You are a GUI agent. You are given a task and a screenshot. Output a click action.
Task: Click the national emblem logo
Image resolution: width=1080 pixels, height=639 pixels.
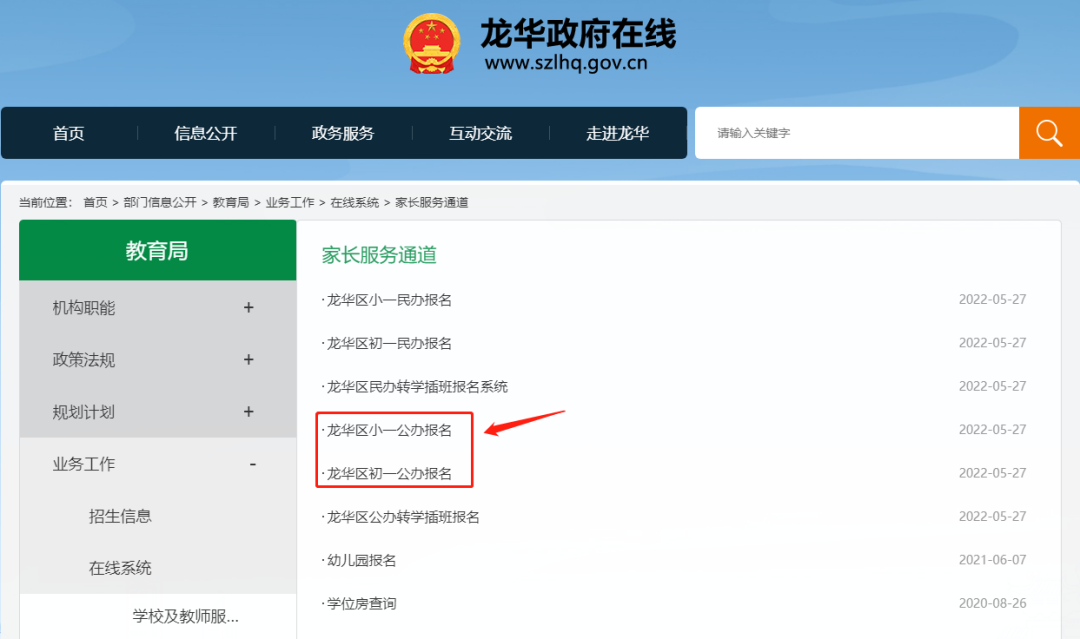click(x=431, y=44)
